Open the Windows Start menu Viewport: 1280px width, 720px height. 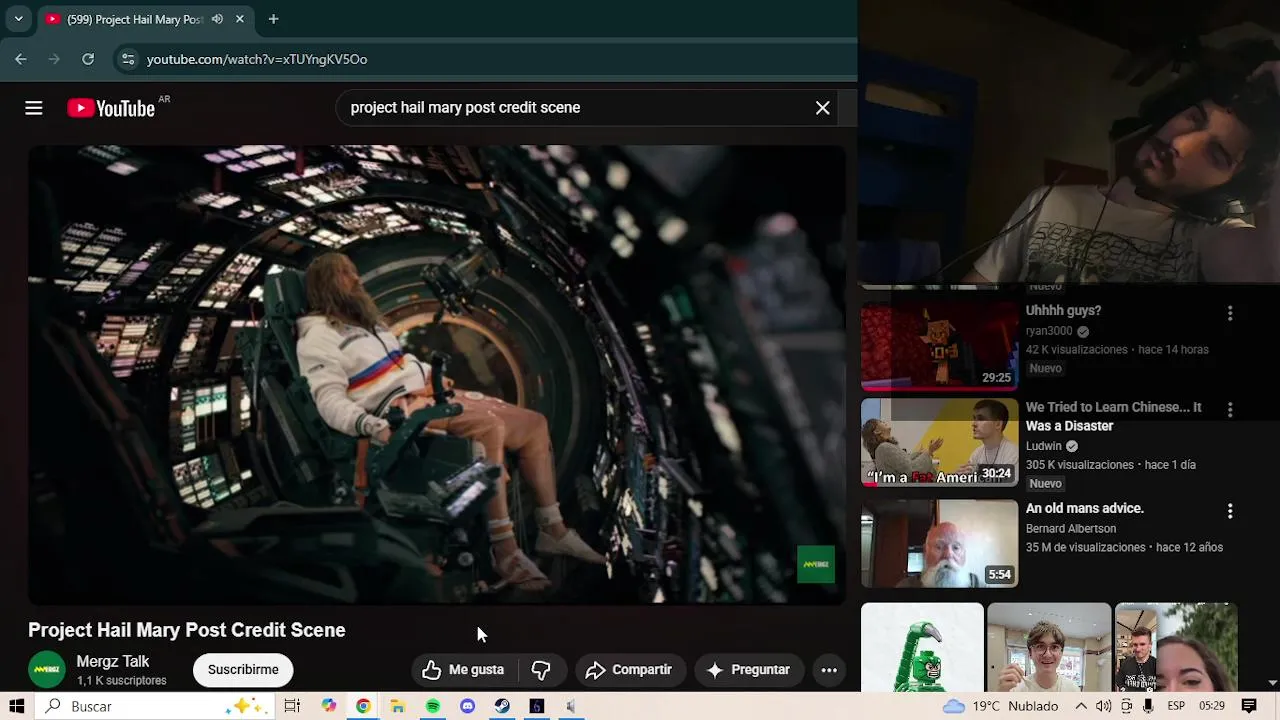(x=16, y=706)
